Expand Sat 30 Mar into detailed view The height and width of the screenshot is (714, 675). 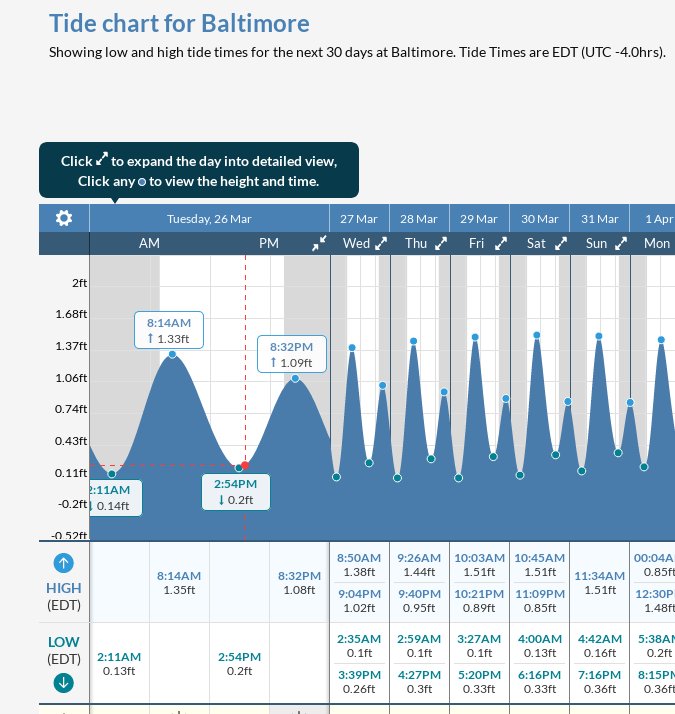click(x=561, y=244)
